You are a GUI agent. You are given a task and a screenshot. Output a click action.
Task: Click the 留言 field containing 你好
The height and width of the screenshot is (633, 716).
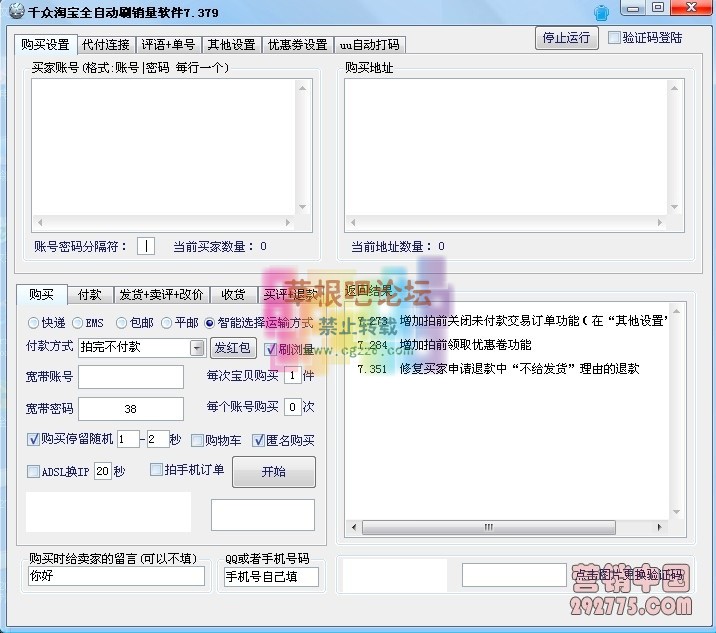pos(116,576)
